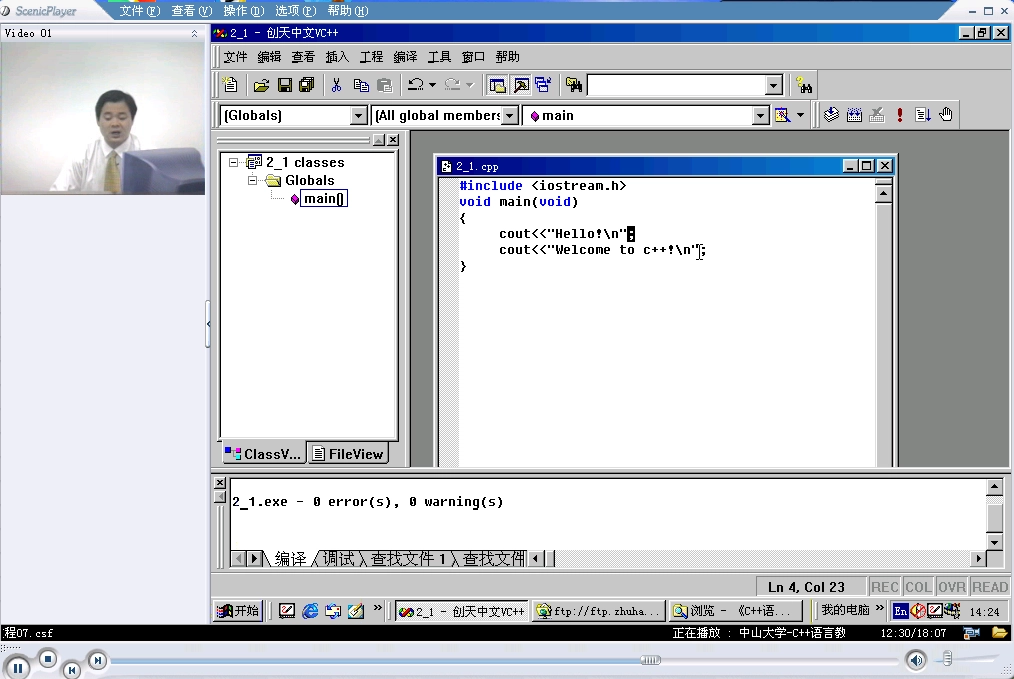
Task: Collapse the Globals tree node
Action: (251, 181)
